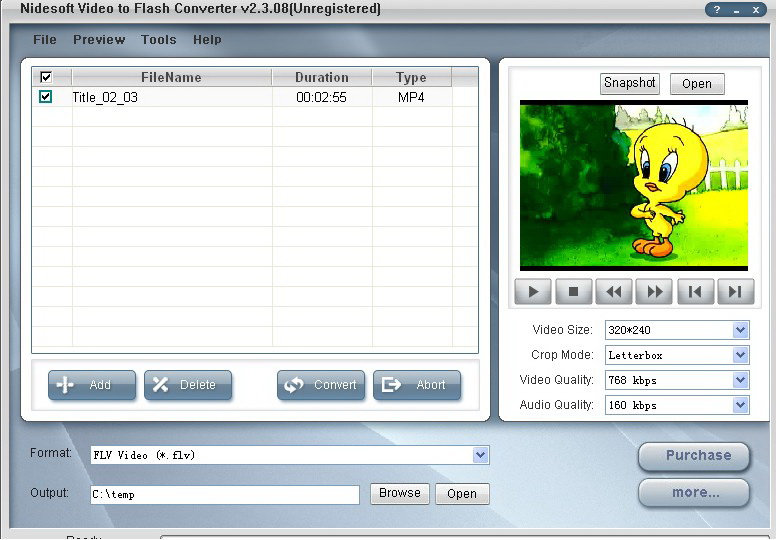
Task: Sort by Type column header
Action: (411, 77)
